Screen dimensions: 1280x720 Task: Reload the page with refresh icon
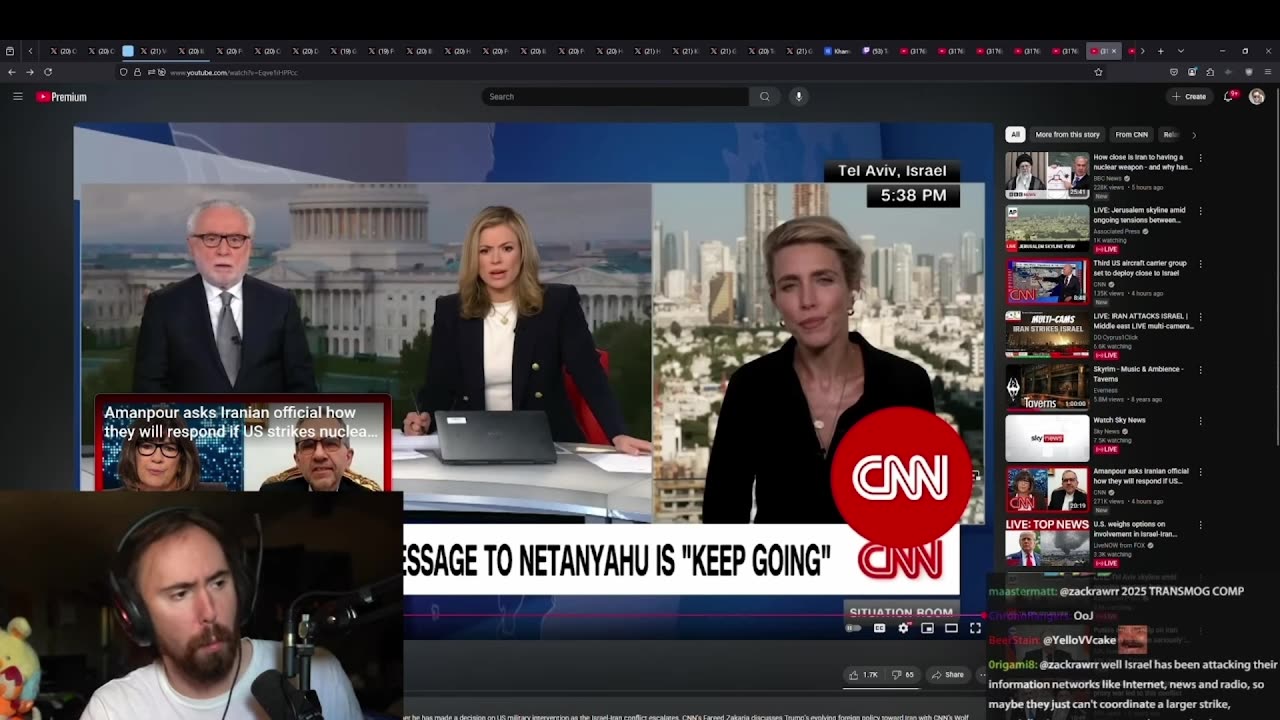(x=48, y=72)
